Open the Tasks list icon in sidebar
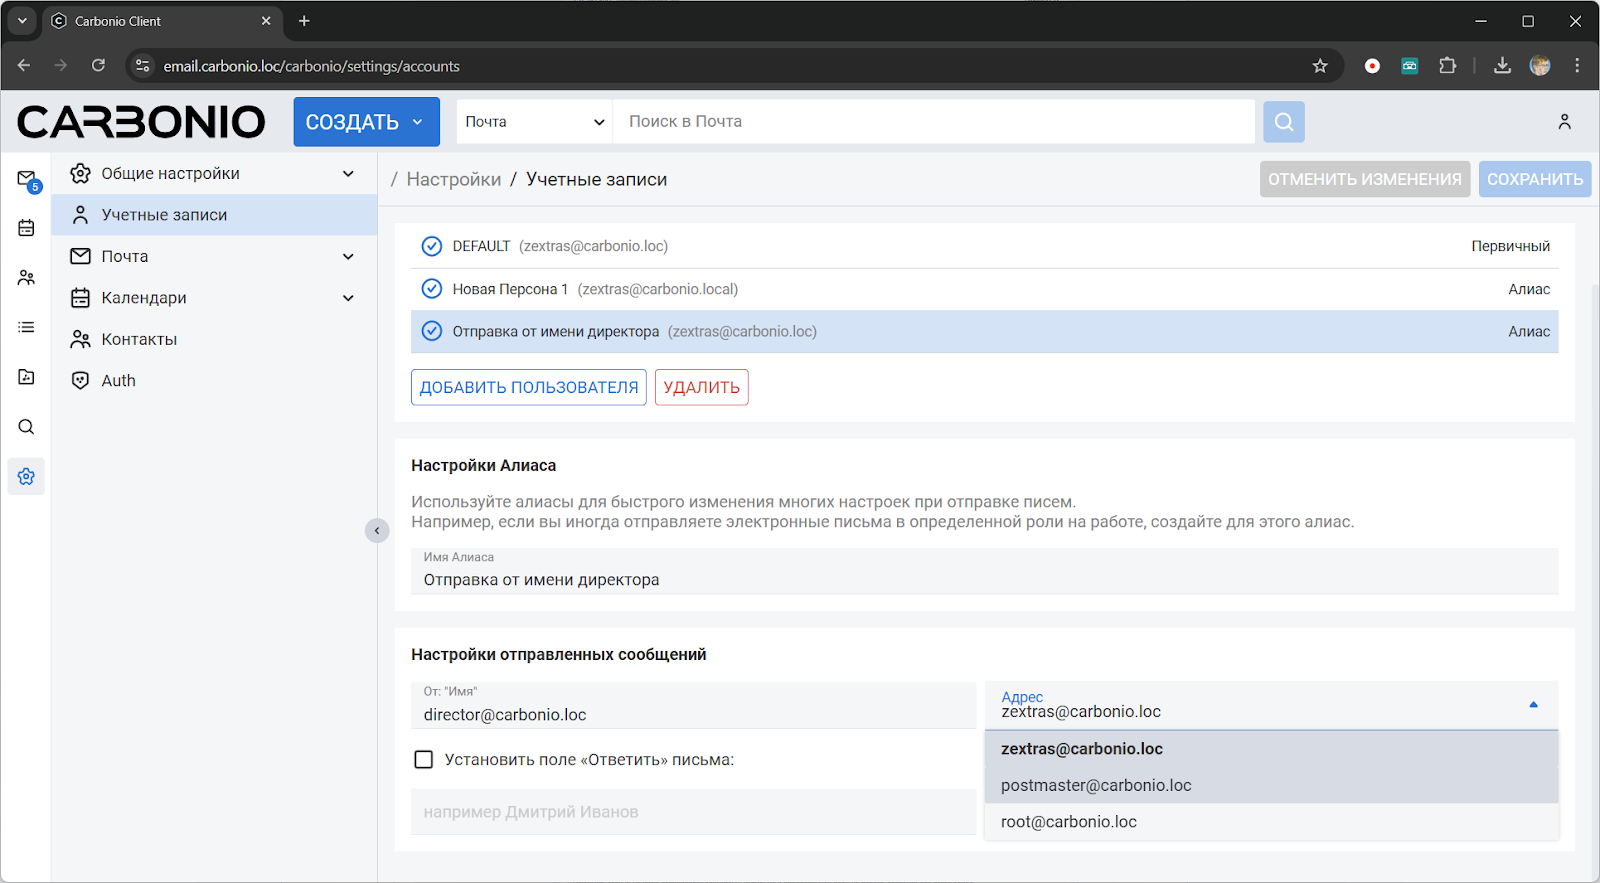Viewport: 1600px width, 883px height. (26, 327)
